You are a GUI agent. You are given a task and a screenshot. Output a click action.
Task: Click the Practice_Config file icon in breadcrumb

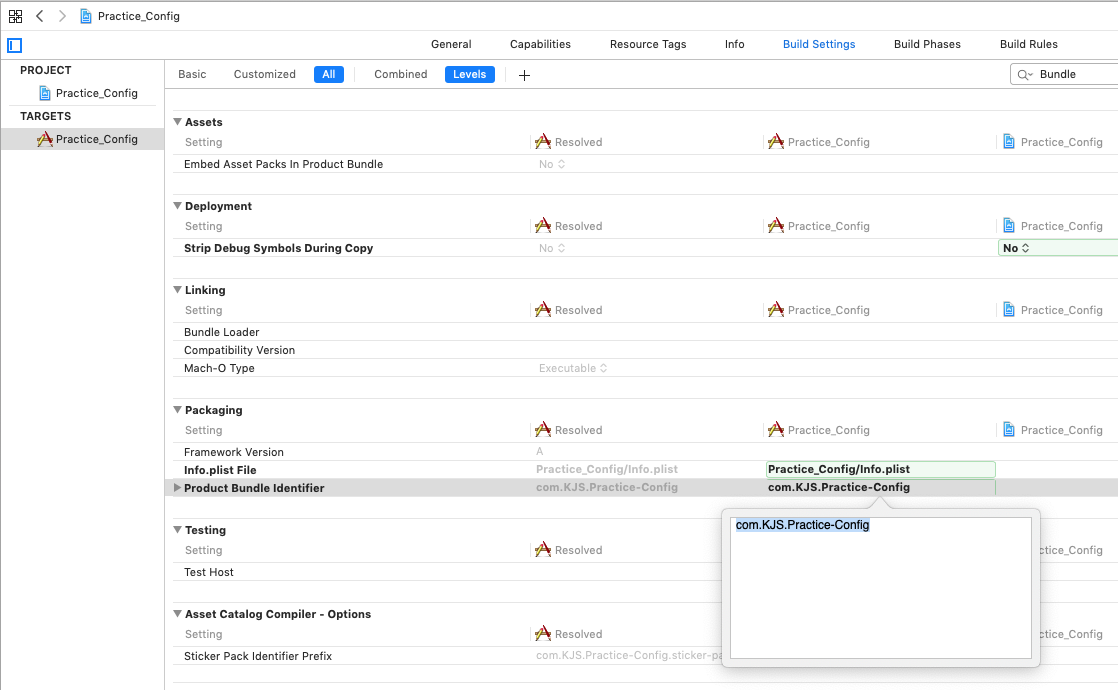click(86, 16)
